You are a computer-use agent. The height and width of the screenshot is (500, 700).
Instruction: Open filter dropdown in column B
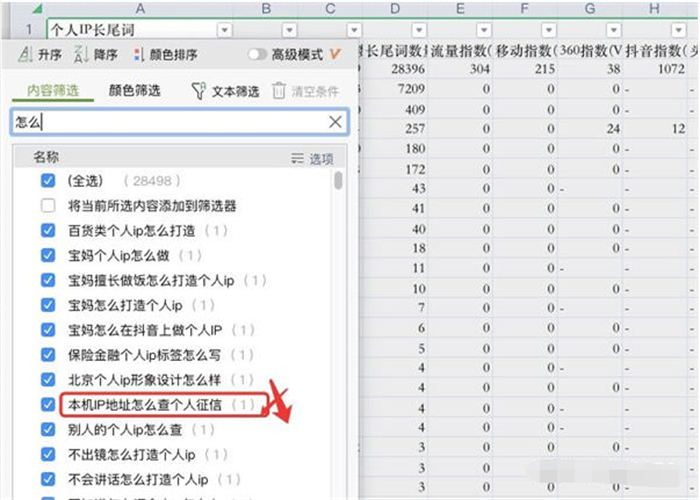[x=289, y=30]
